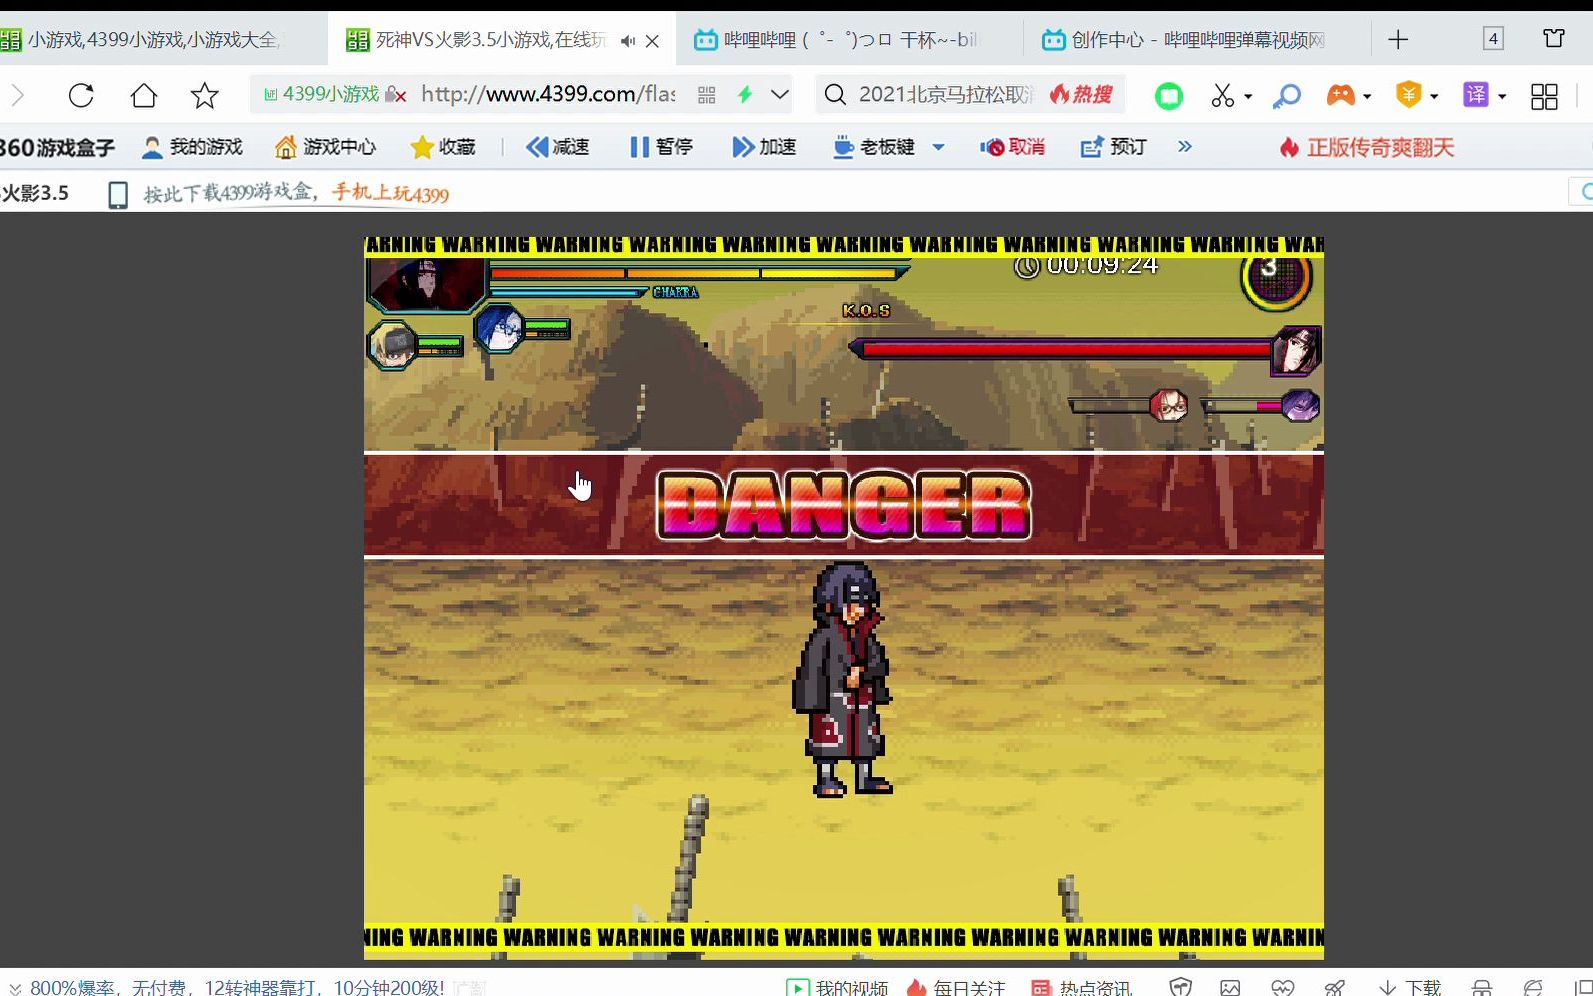1593x996 pixels.
Task: Open 我的游戏 in the bookmarks bar
Action: coord(192,148)
